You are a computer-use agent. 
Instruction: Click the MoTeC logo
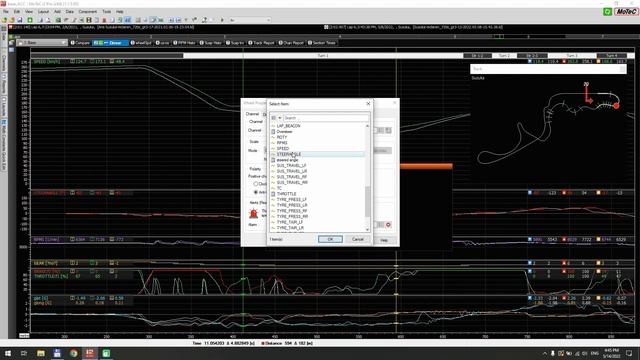[x=626, y=11]
